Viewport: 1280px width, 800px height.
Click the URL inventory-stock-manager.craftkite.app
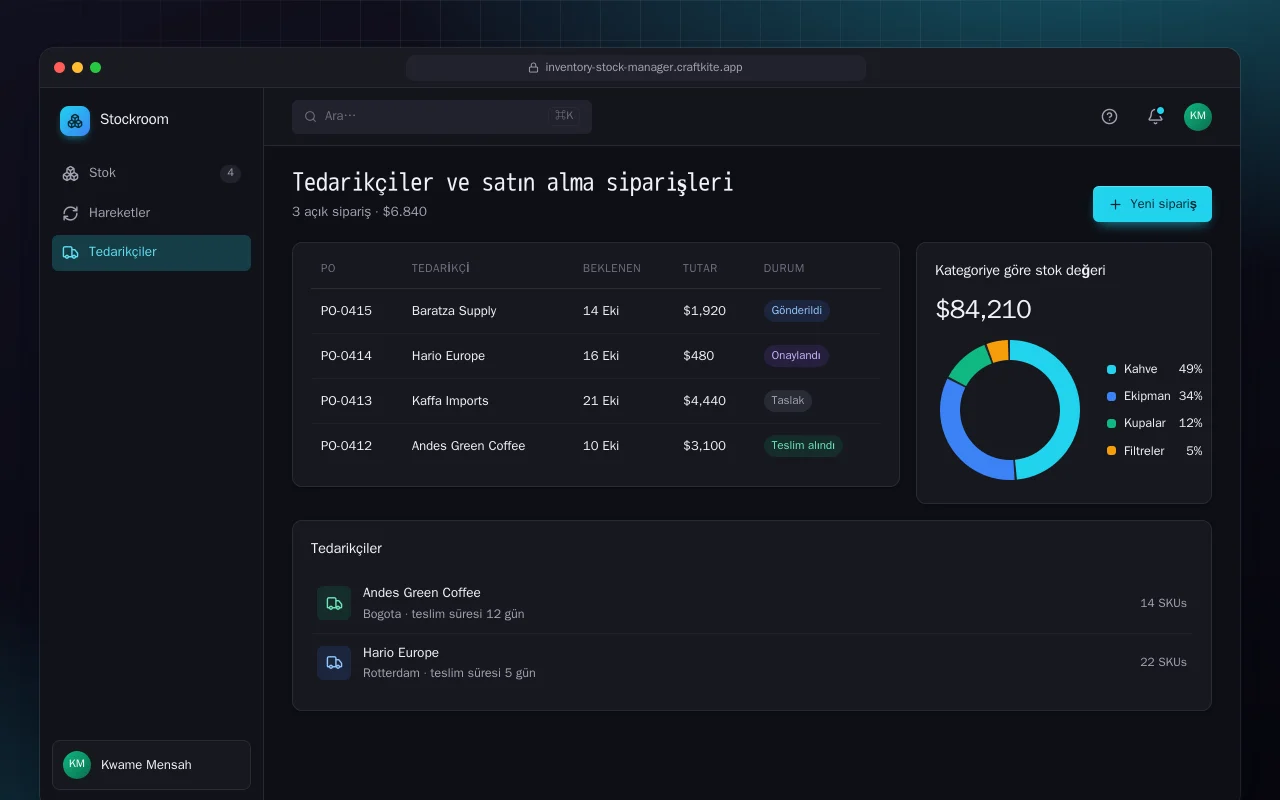644,68
